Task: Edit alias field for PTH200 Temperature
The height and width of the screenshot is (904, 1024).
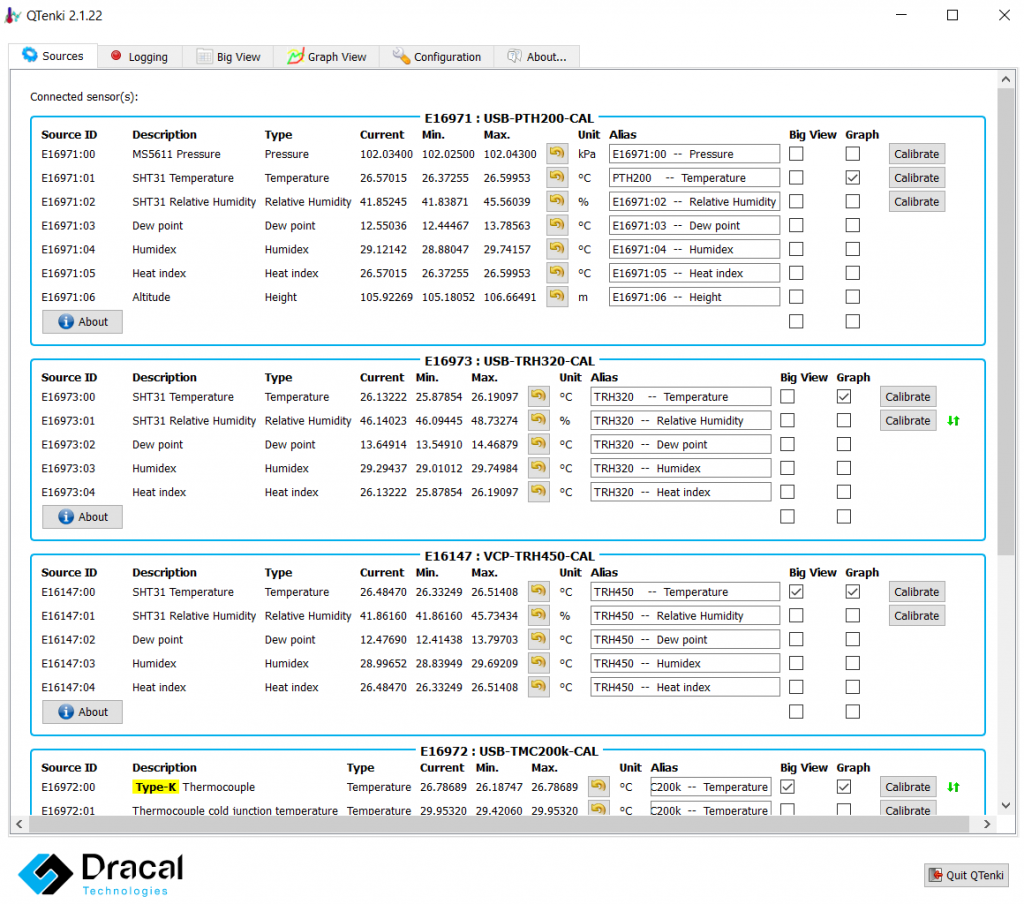Action: 694,178
